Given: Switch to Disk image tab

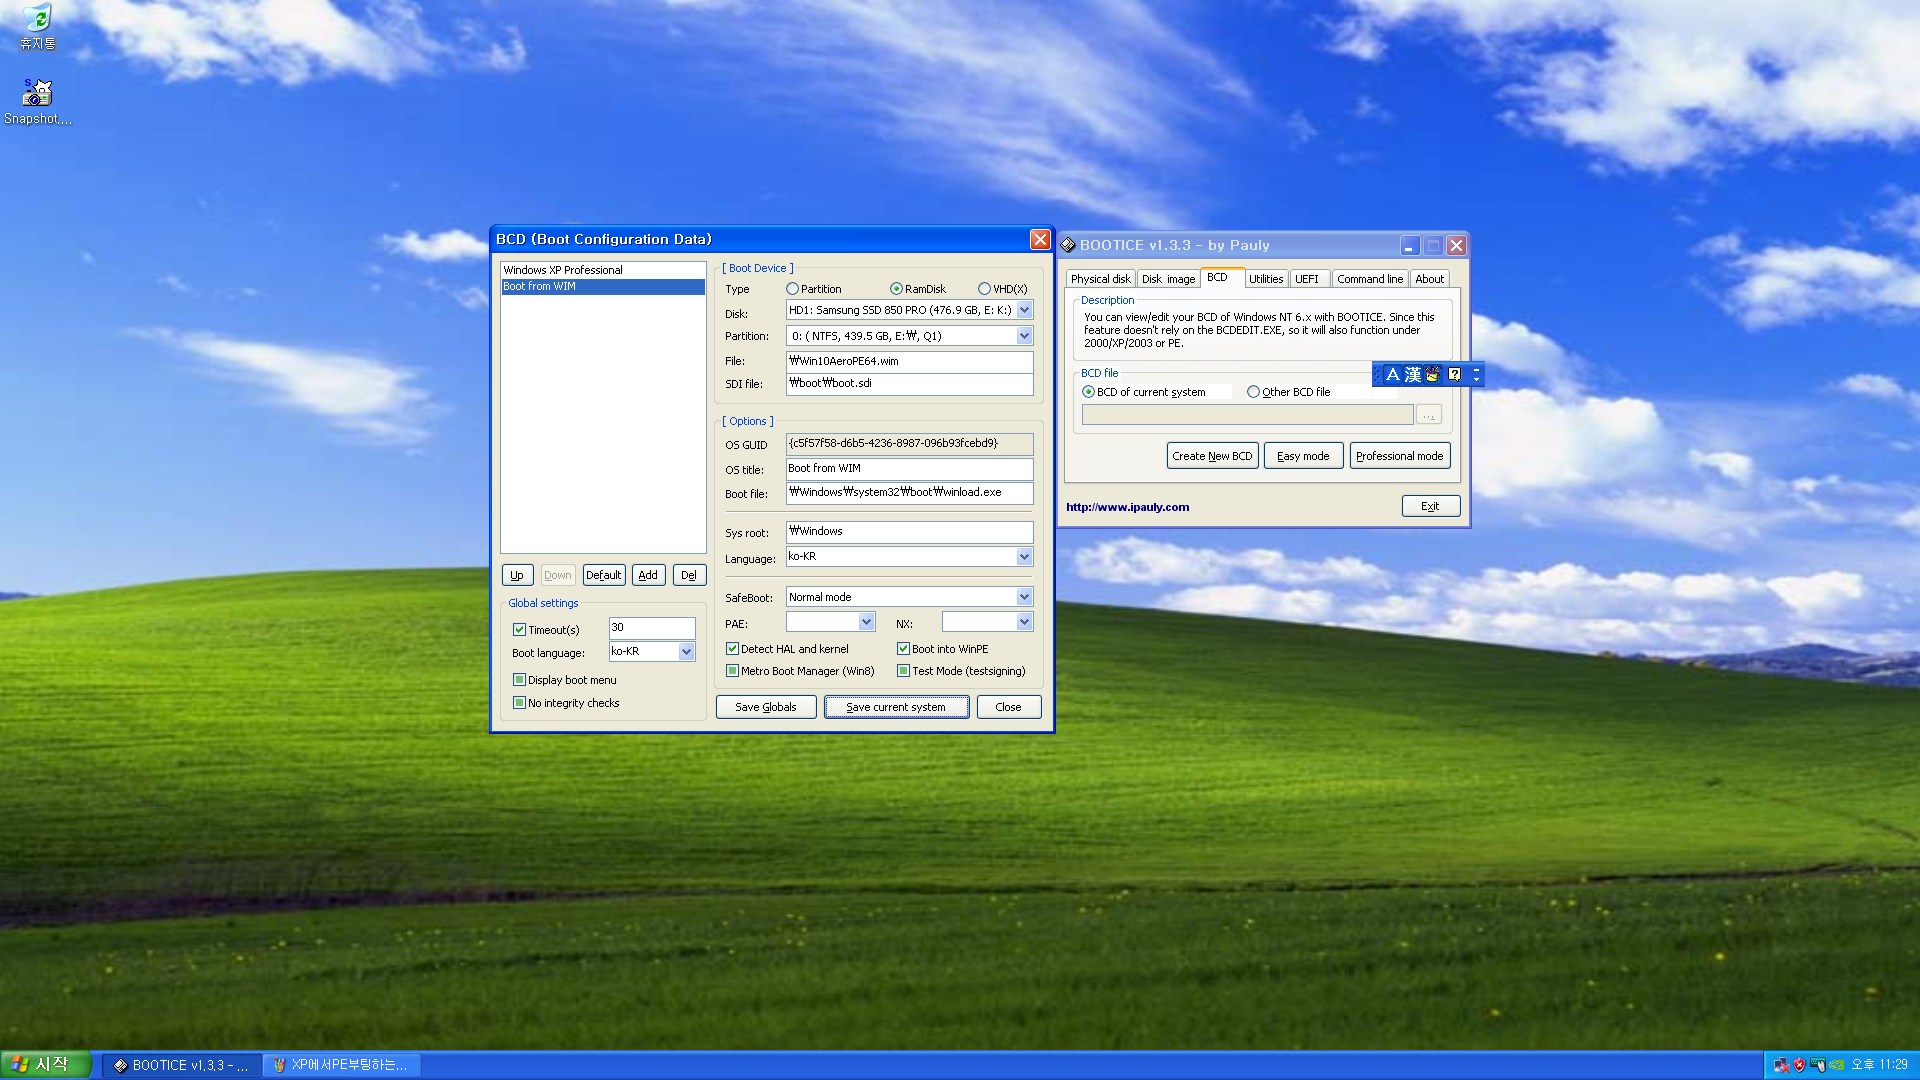Looking at the screenshot, I should tap(1168, 279).
